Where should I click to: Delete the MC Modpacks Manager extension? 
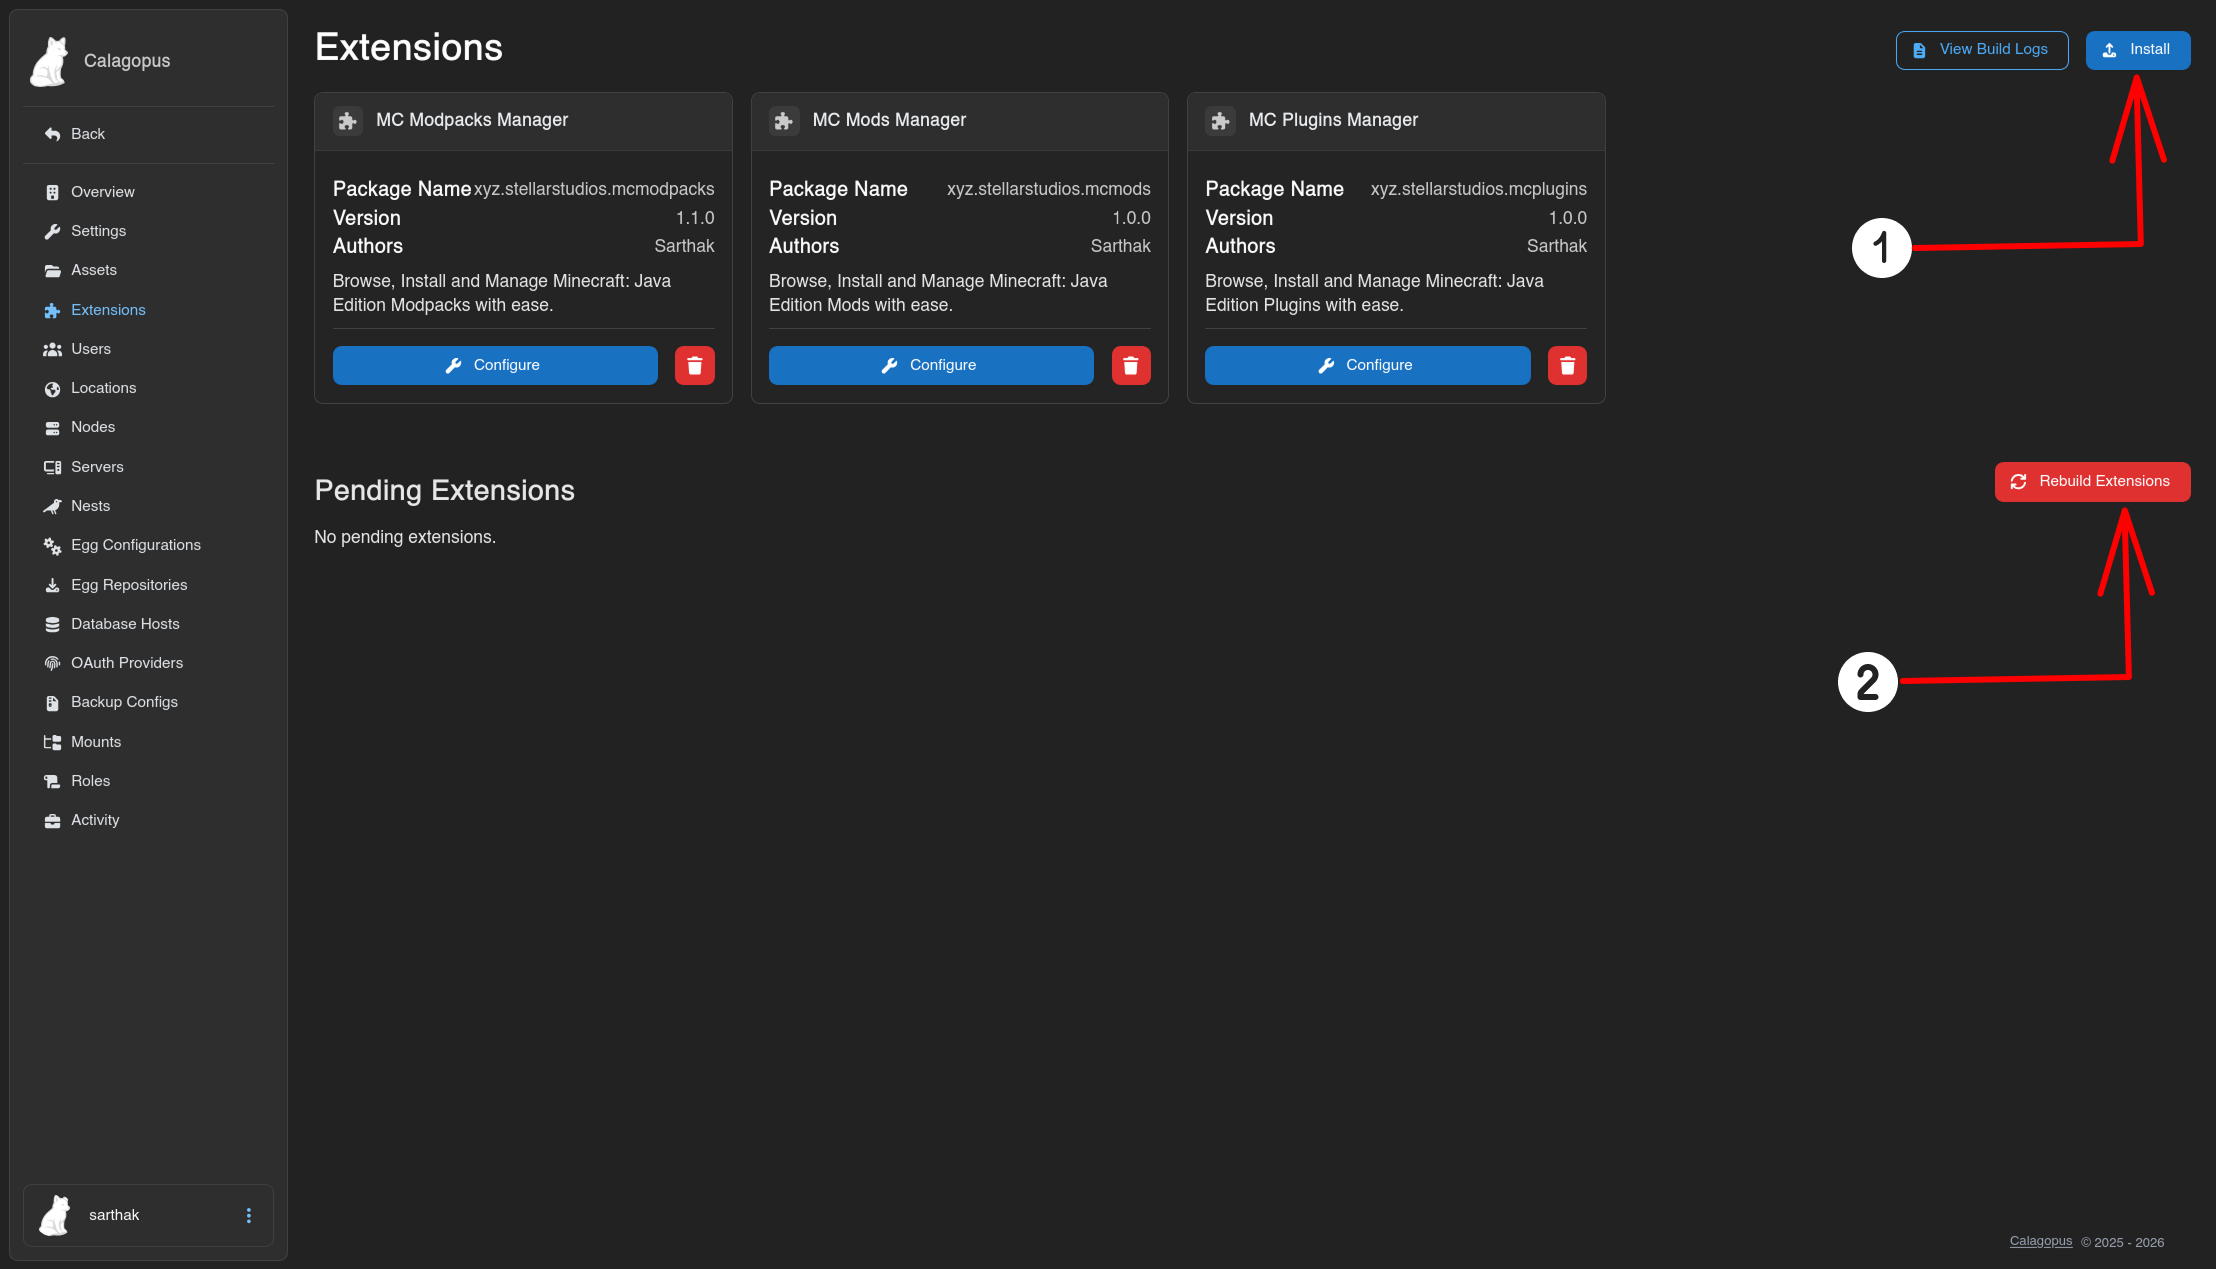694,365
